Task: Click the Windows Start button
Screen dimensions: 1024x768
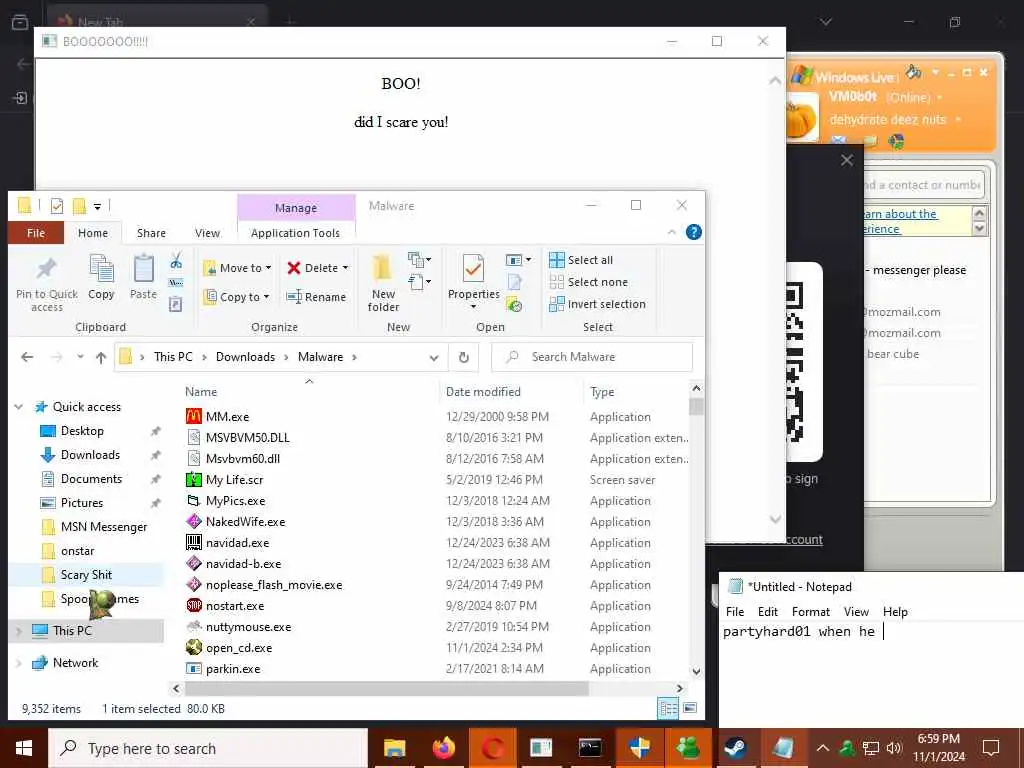Action: point(24,748)
